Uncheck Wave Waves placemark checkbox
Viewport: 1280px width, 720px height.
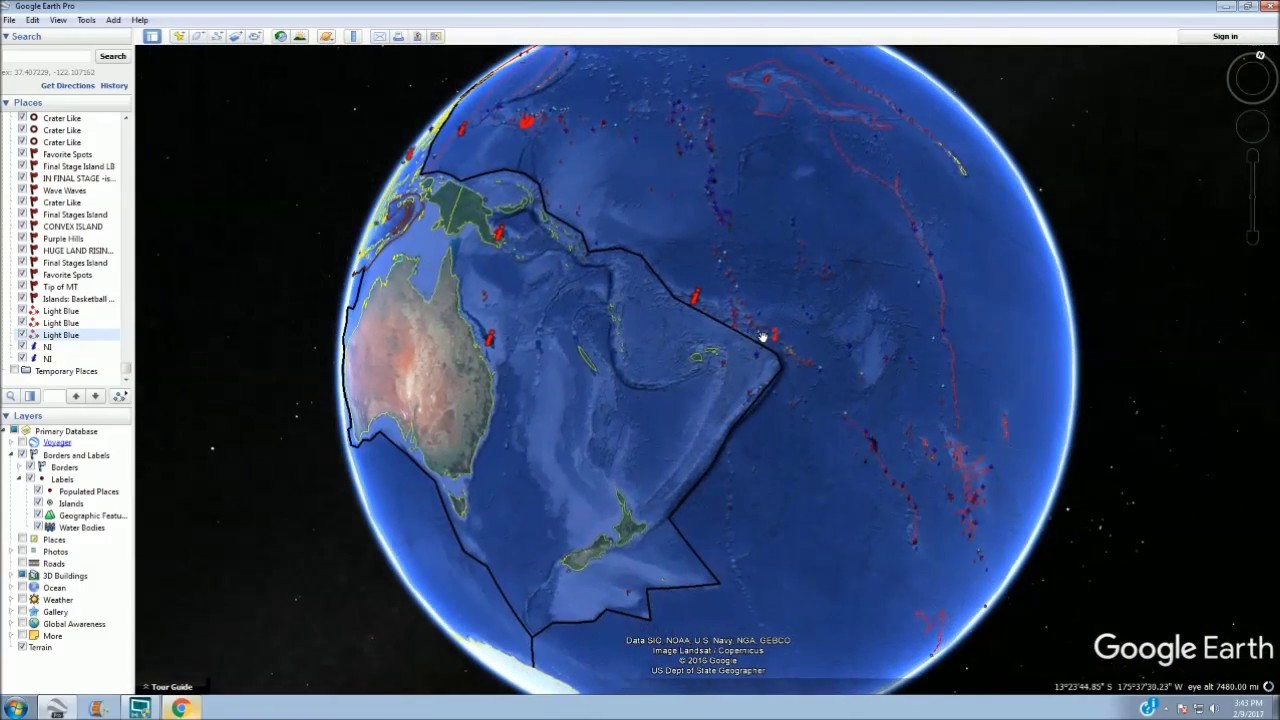click(22, 190)
